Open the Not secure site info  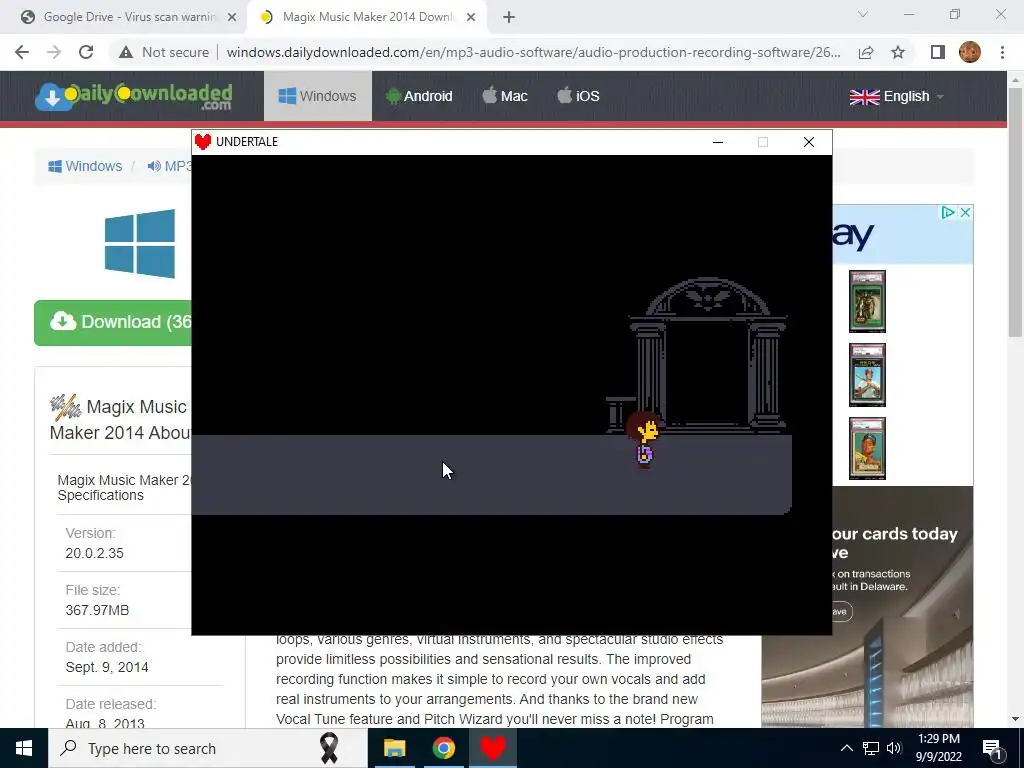164,52
